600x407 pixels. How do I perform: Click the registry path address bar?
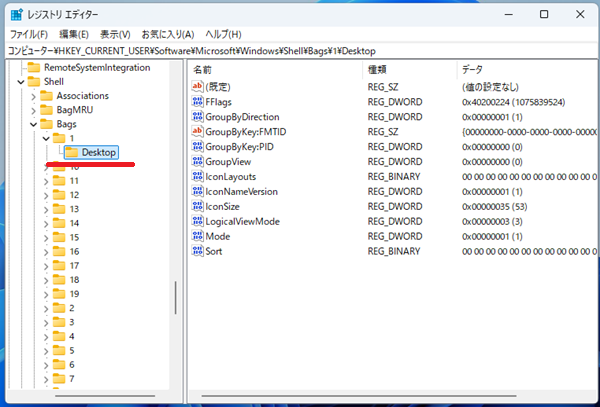click(x=300, y=51)
